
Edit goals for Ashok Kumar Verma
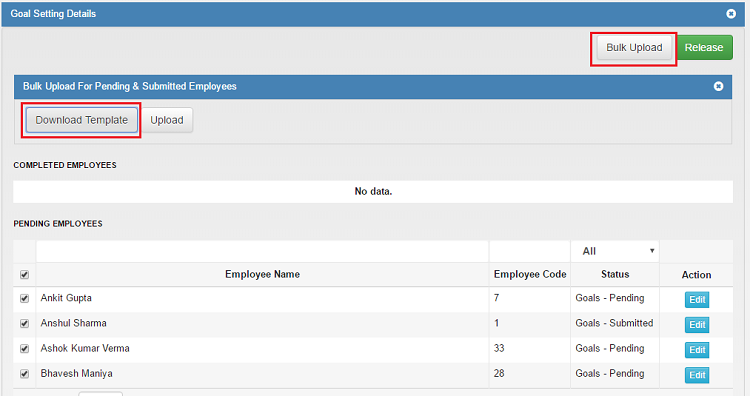[x=697, y=350]
